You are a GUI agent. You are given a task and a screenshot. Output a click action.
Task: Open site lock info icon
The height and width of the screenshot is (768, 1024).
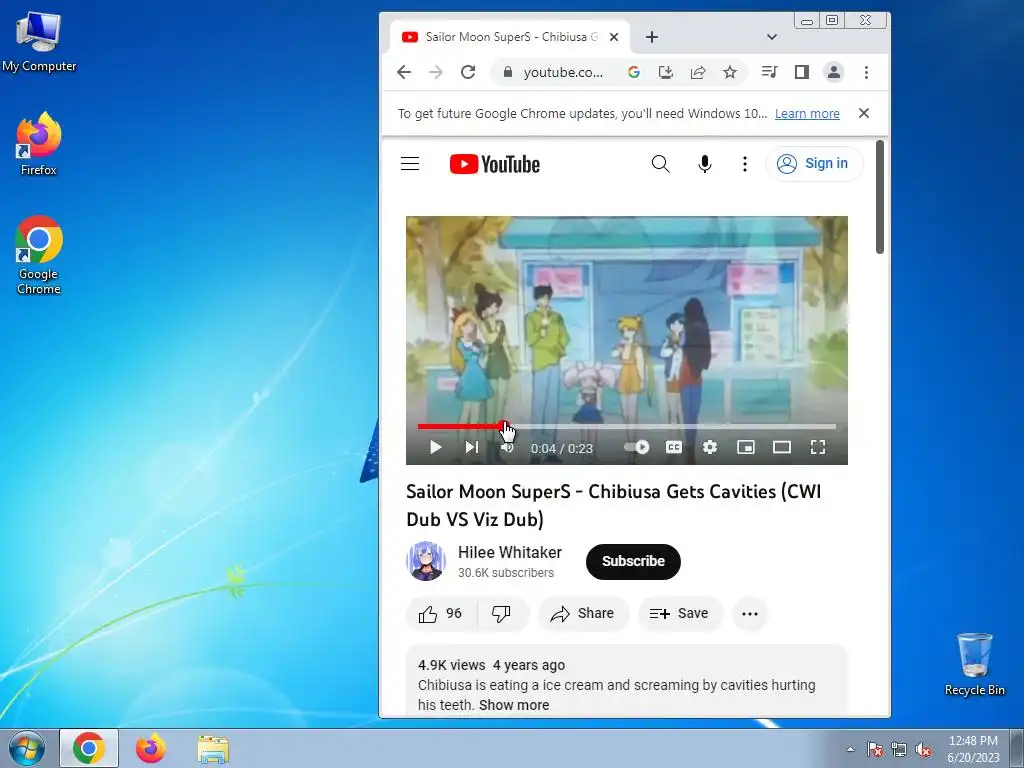pos(507,72)
